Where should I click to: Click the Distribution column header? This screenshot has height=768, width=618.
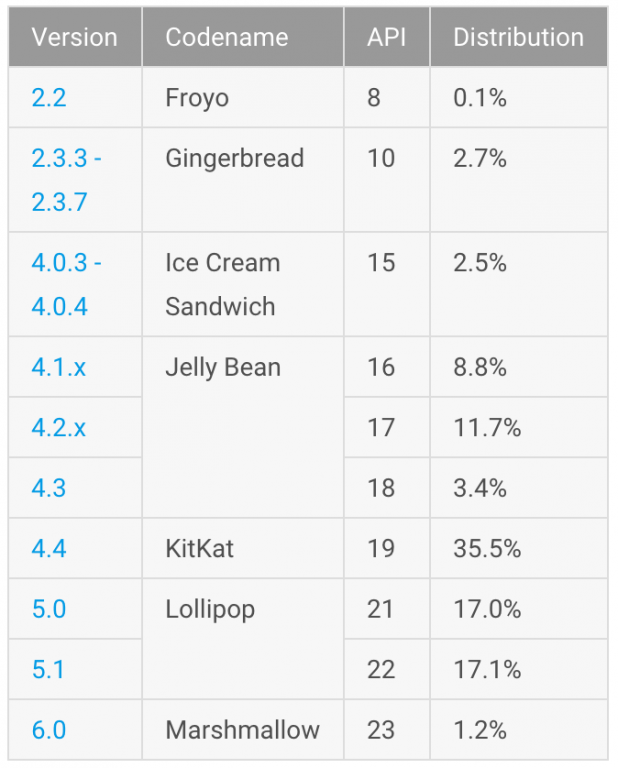[x=518, y=38]
